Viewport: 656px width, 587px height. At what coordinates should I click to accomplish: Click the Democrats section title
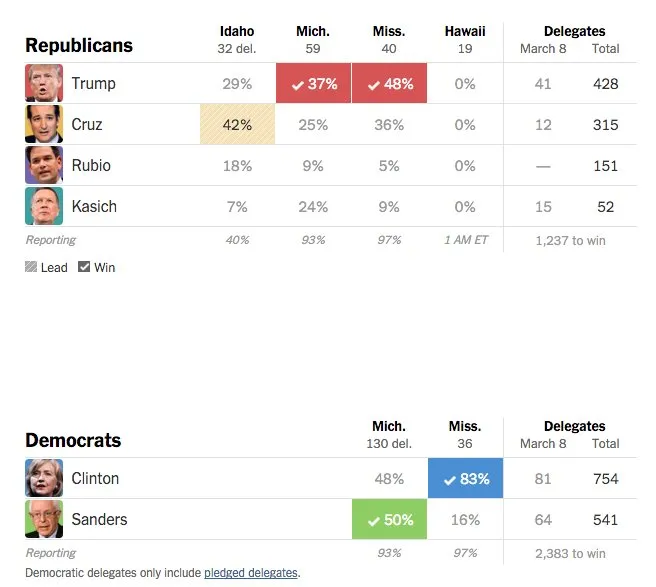[x=73, y=440]
